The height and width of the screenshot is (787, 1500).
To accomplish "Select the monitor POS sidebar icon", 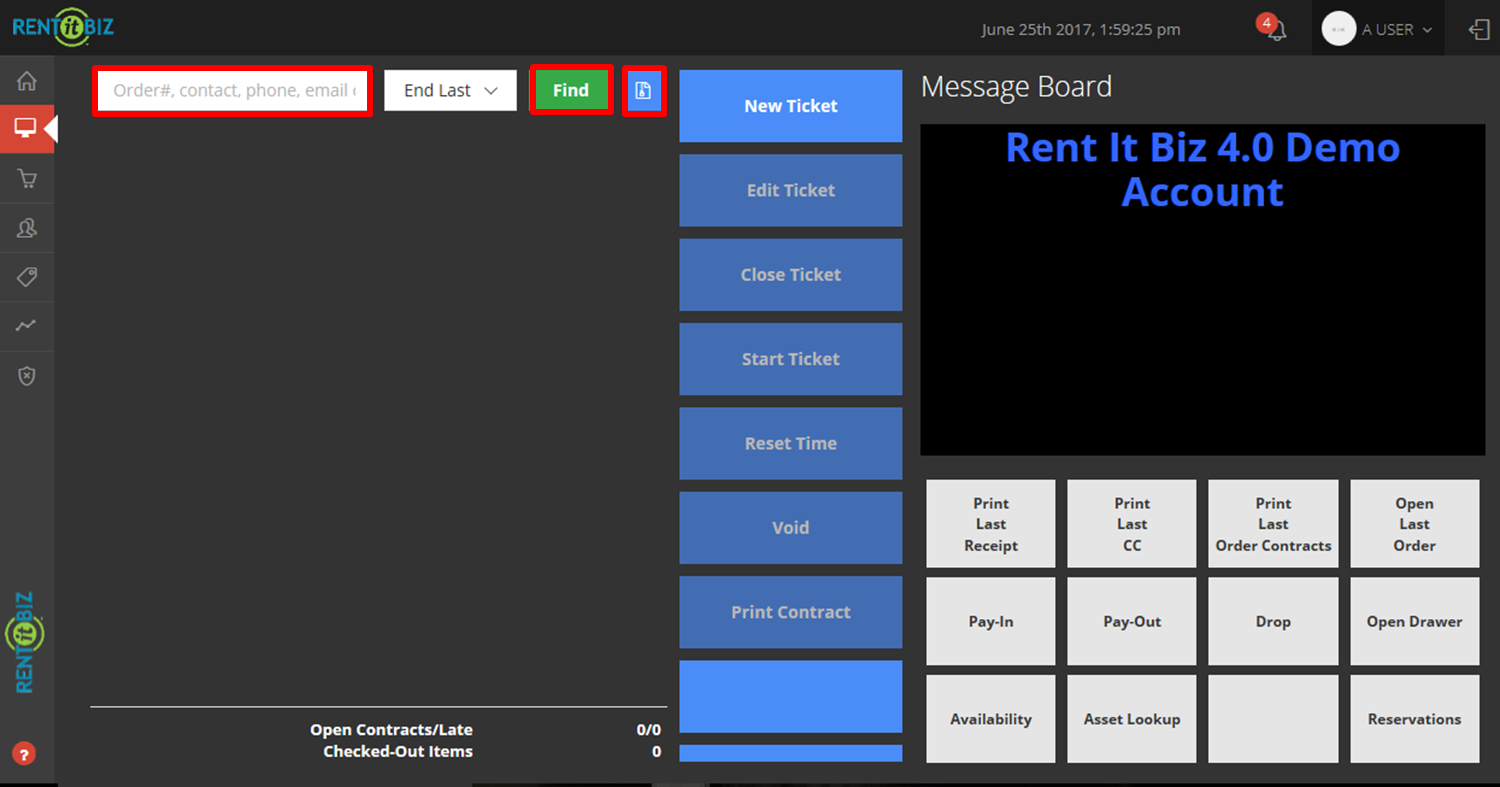I will coord(27,129).
